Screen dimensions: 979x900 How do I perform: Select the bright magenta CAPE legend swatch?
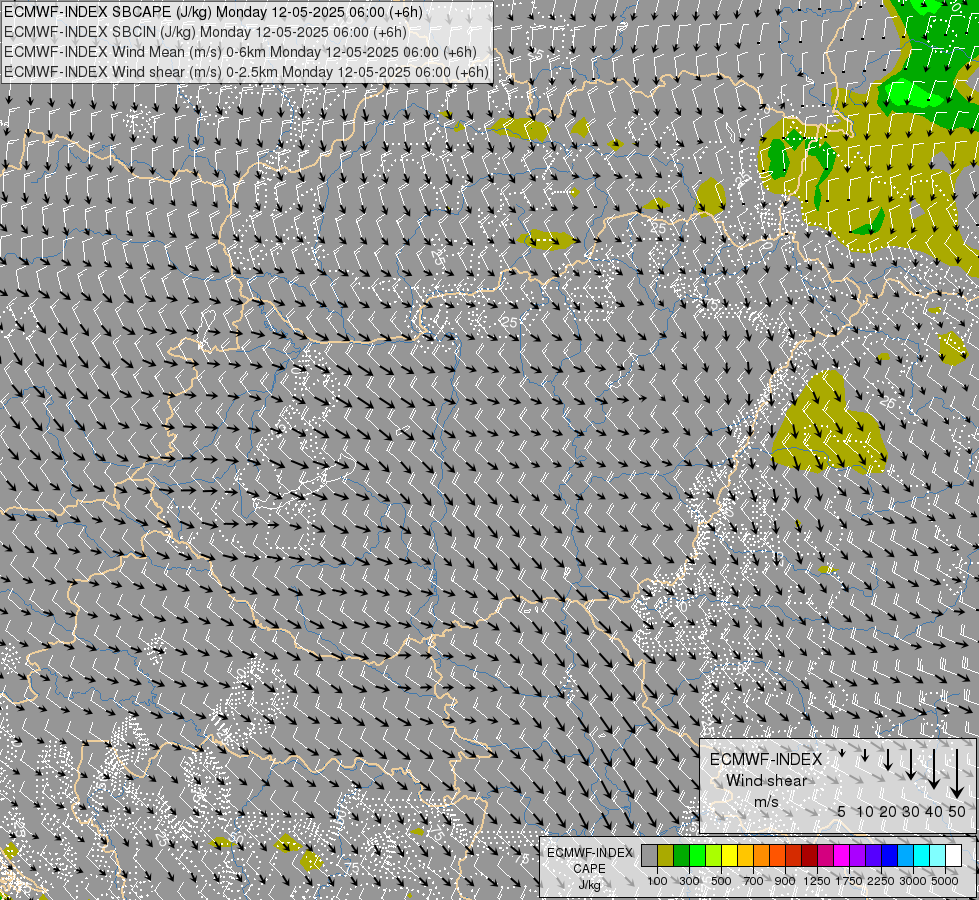pos(841,855)
